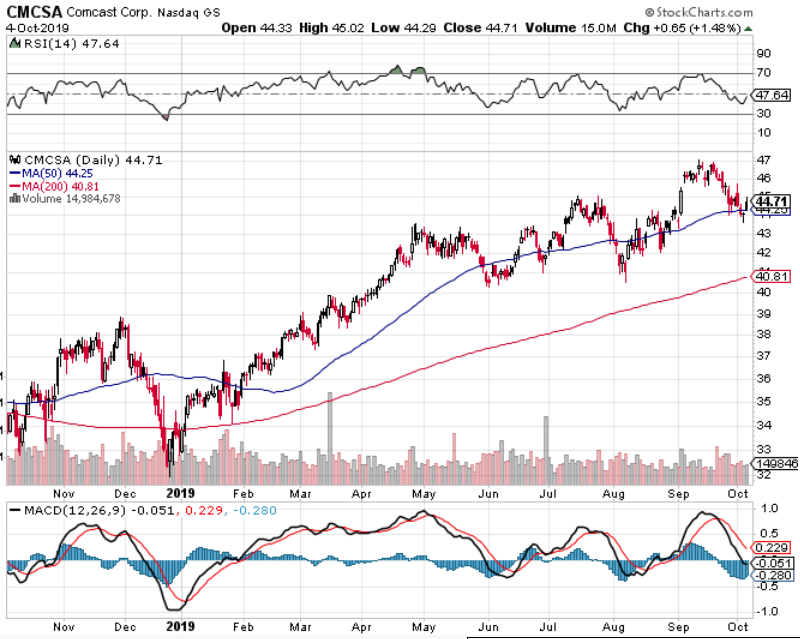Viewport: 800px width, 639px height.
Task: Click the High 45.02 value
Action: 332,28
